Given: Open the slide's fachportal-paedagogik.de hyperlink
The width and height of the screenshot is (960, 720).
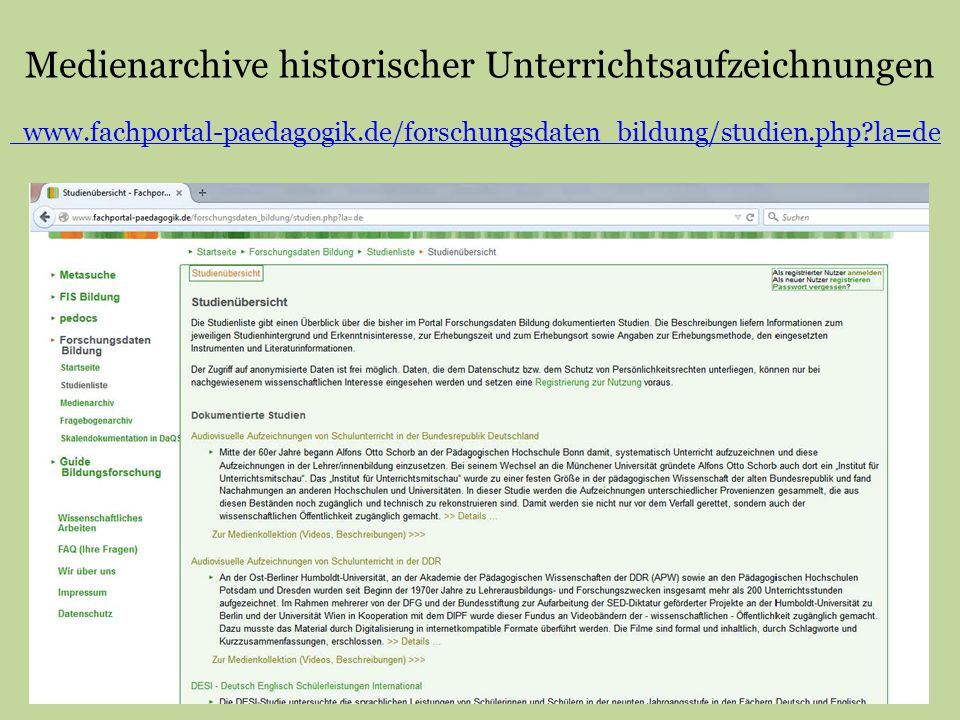Looking at the screenshot, I should pyautogui.click(x=475, y=132).
